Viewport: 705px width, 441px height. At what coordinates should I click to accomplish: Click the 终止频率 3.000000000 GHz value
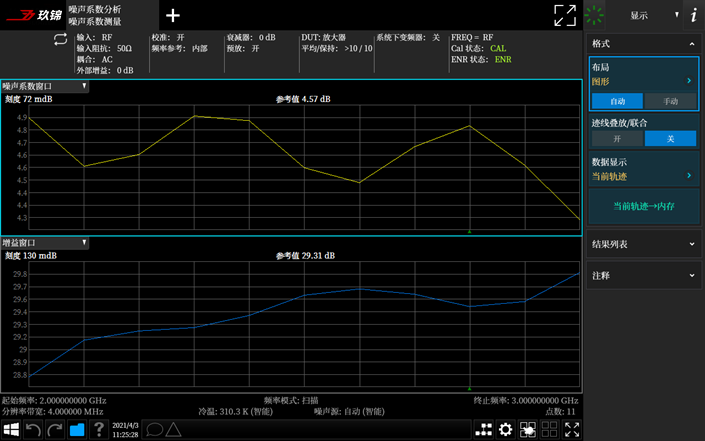pyautogui.click(x=526, y=401)
